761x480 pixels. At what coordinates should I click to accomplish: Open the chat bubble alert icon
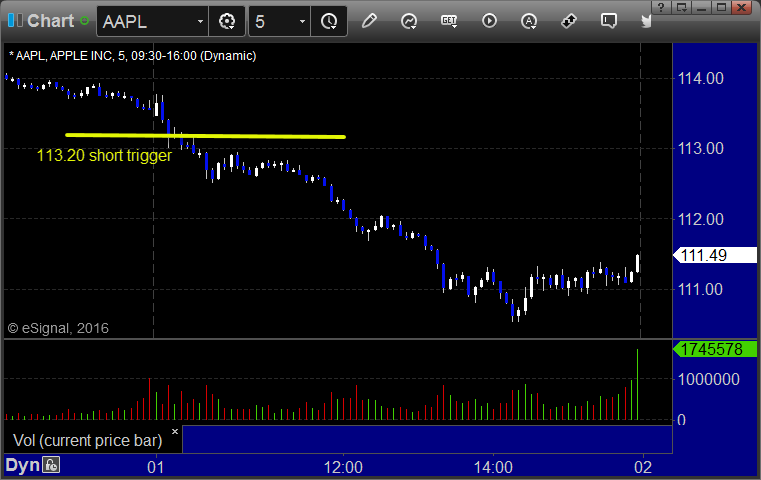tap(609, 21)
